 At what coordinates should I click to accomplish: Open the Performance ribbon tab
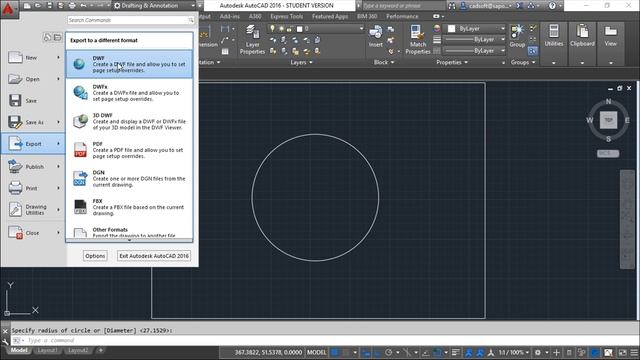pos(402,16)
